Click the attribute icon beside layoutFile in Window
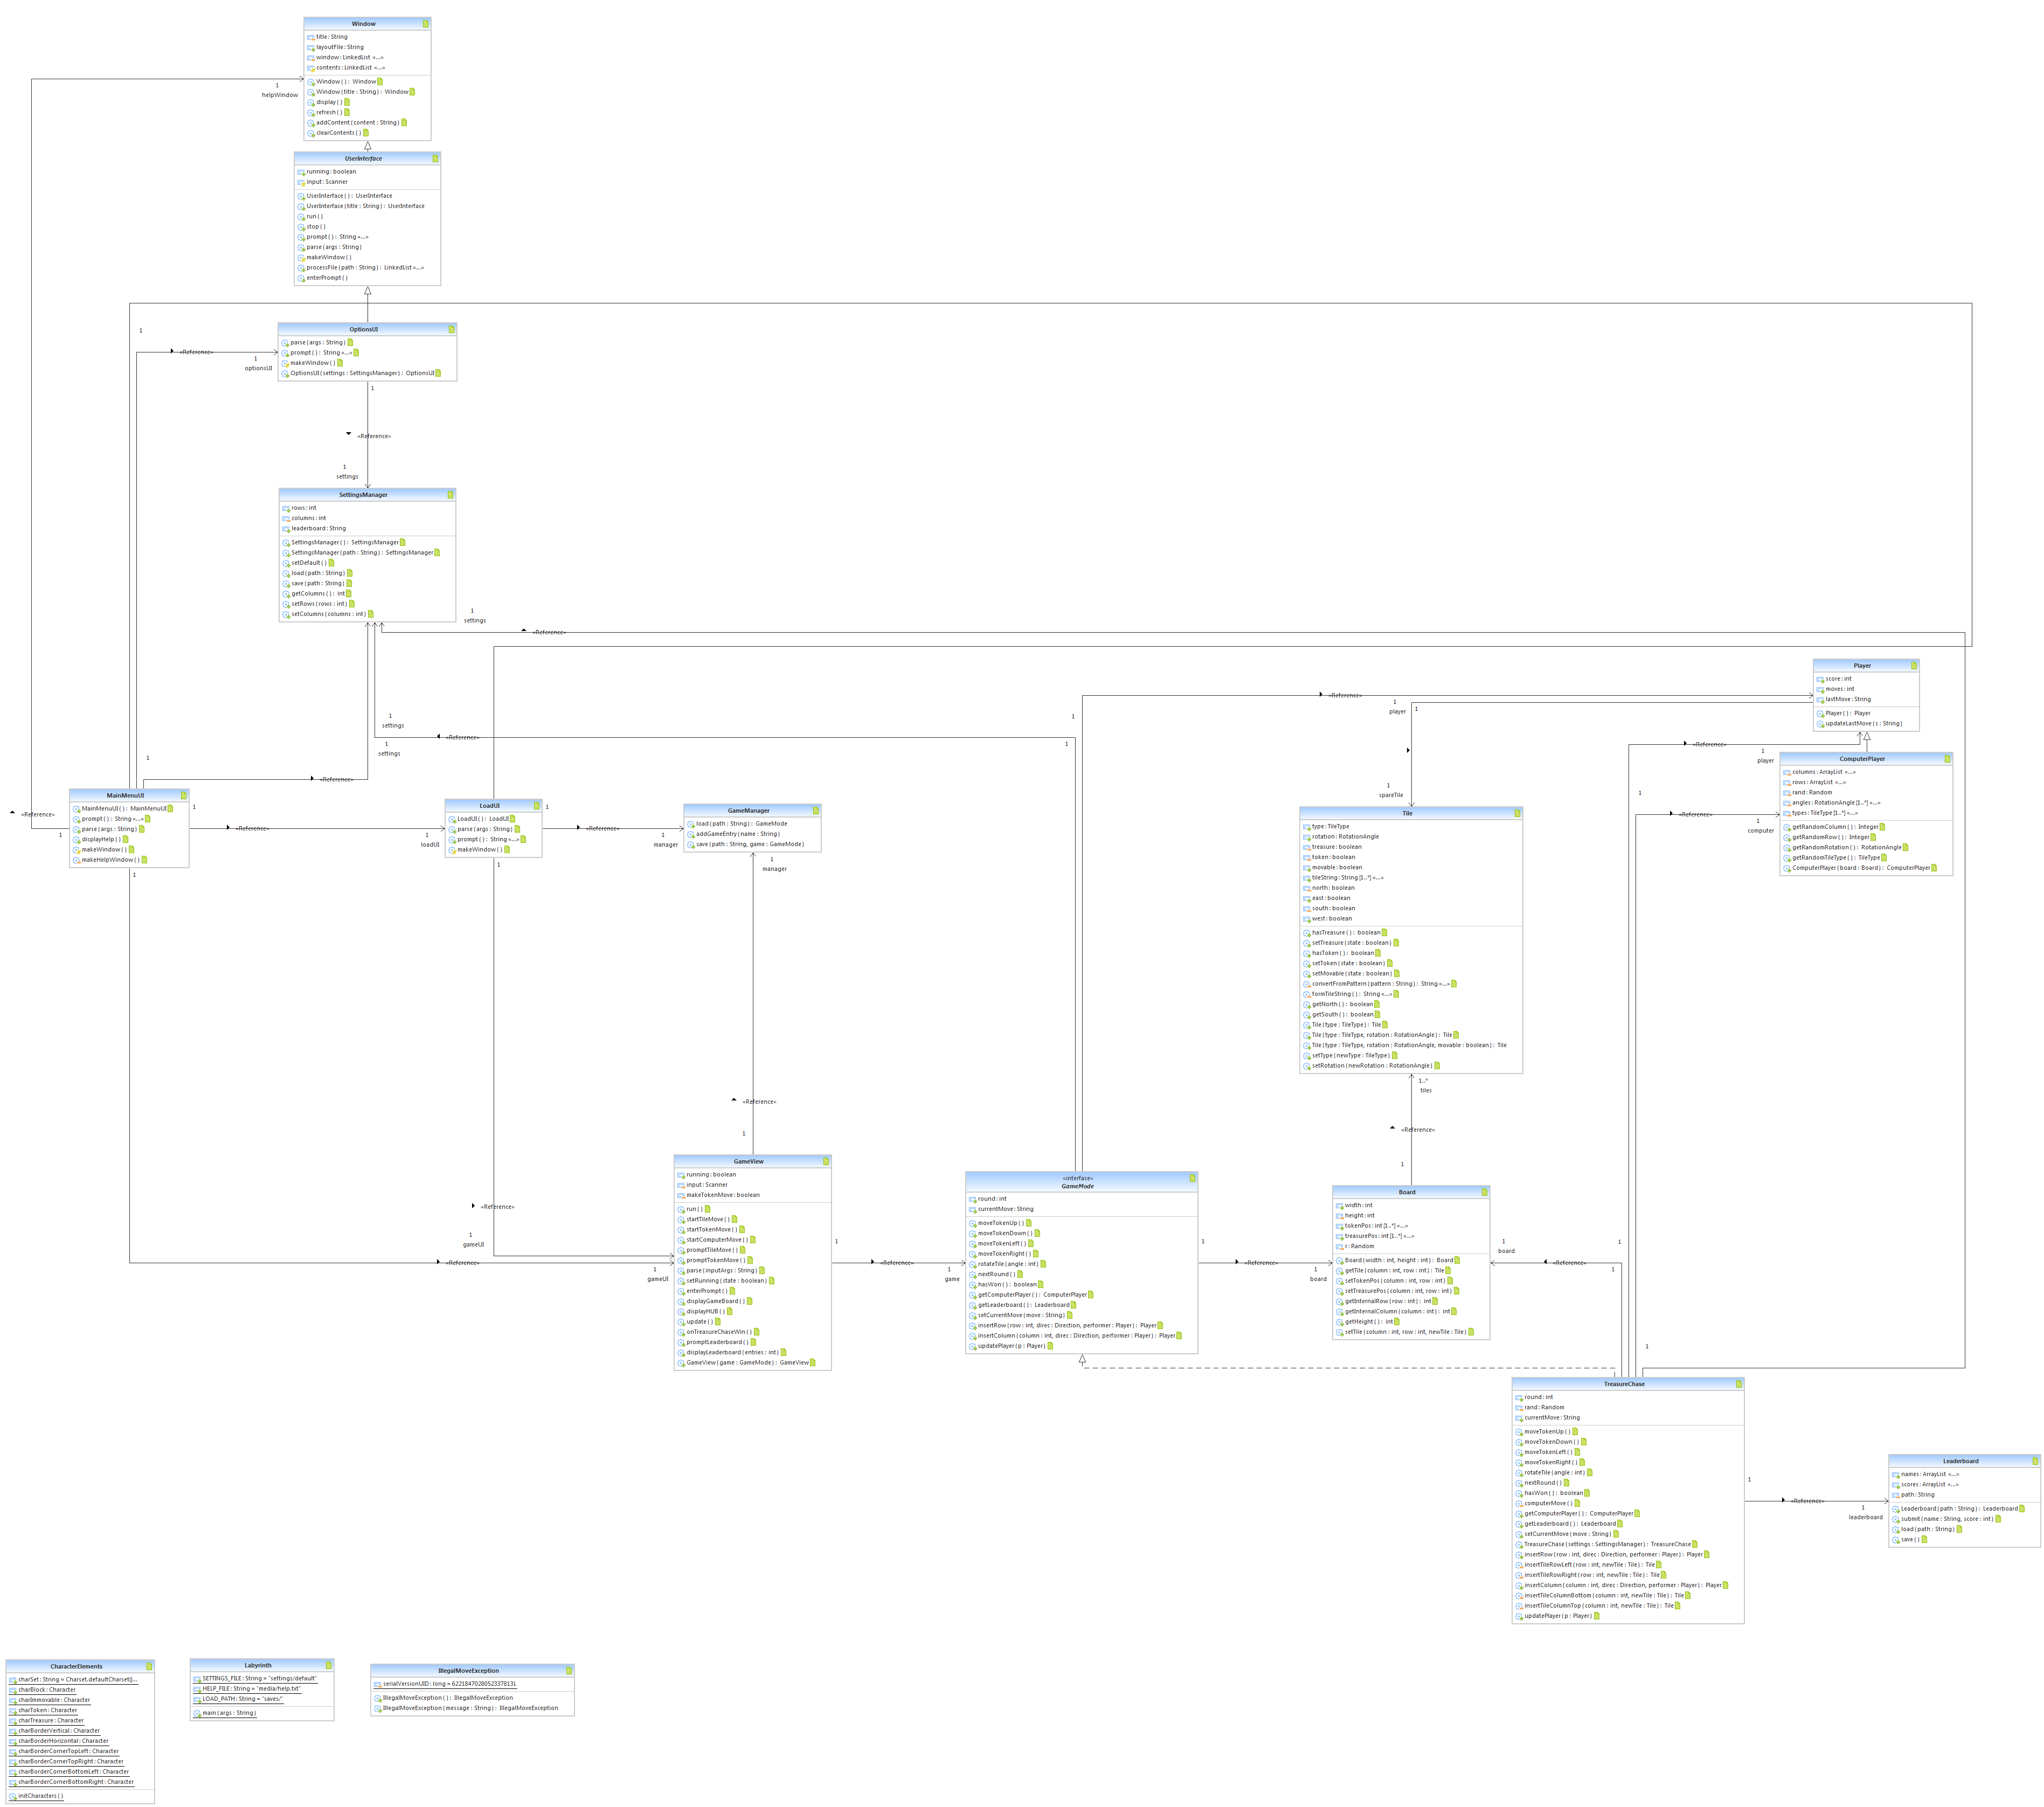 click(311, 47)
